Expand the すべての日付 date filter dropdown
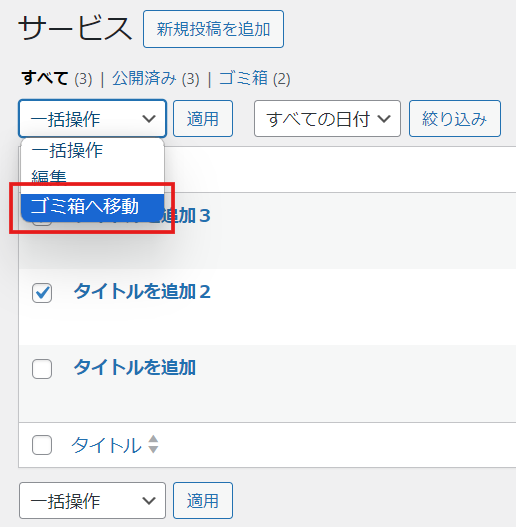This screenshot has width=516, height=527. pyautogui.click(x=327, y=119)
